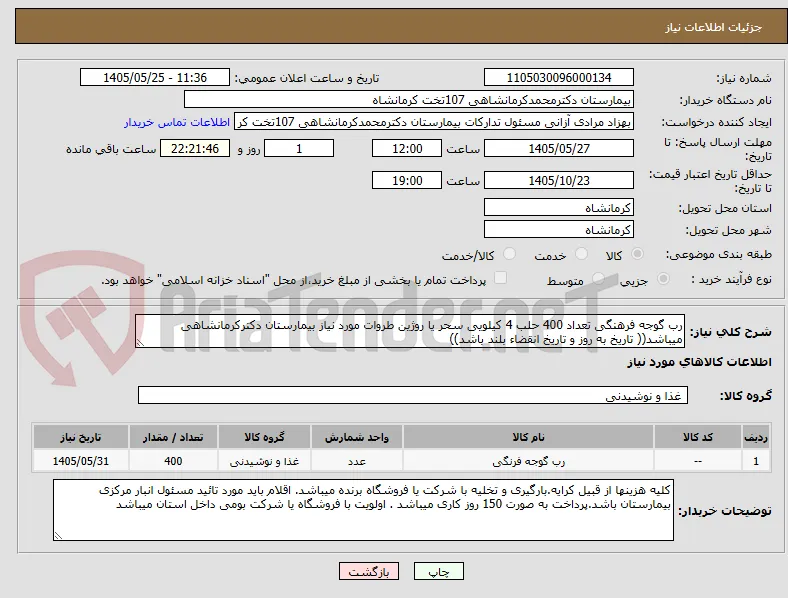Select the جزیی purchase type radio

663,279
